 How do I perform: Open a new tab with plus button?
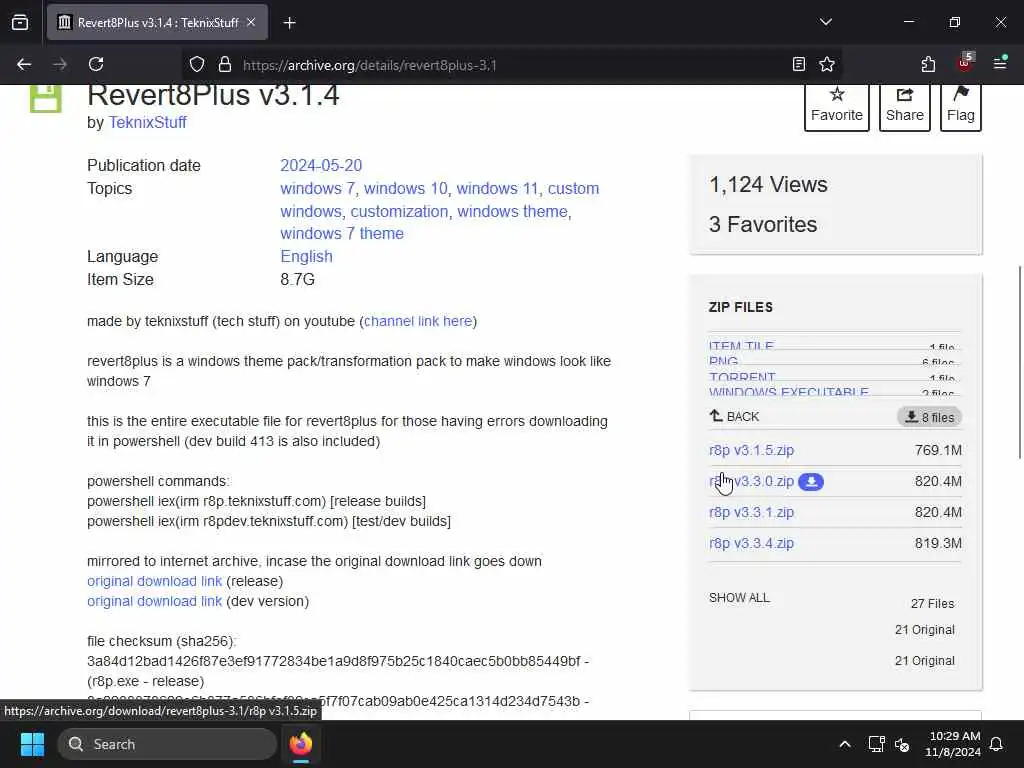coord(290,23)
